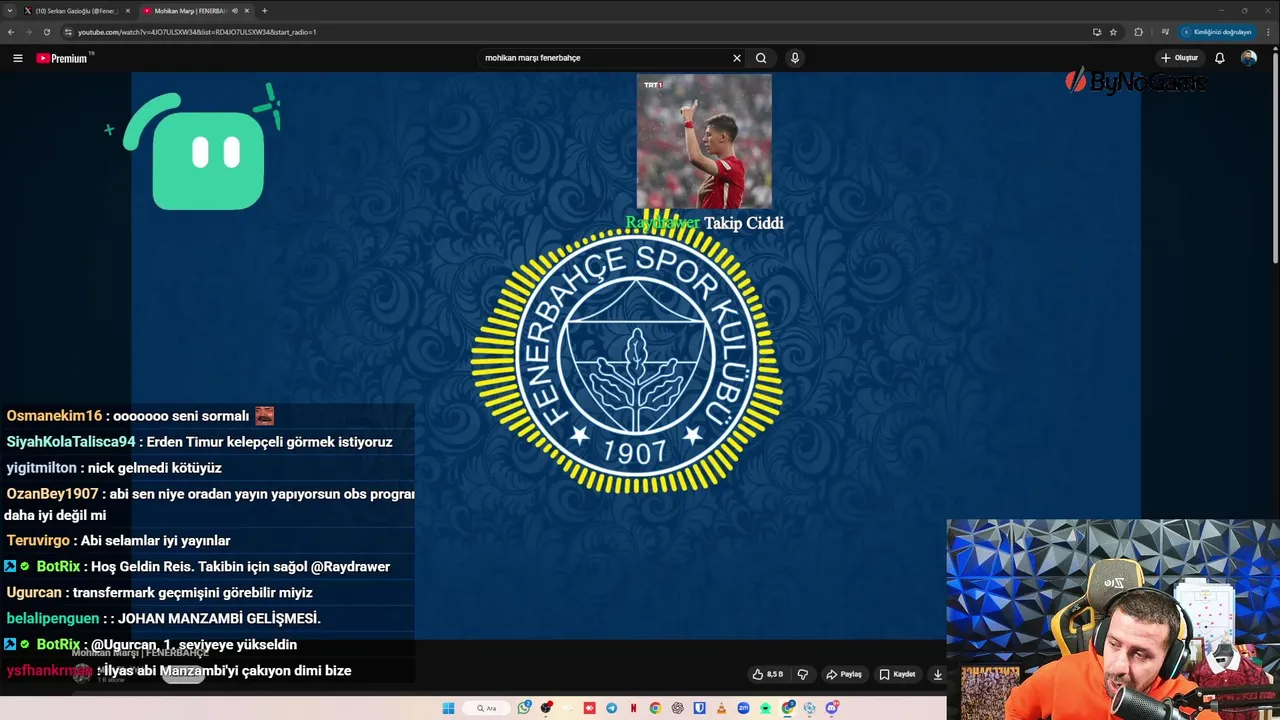This screenshot has width=1280, height=720.
Task: Click the Raydrawer follower name
Action: click(662, 223)
